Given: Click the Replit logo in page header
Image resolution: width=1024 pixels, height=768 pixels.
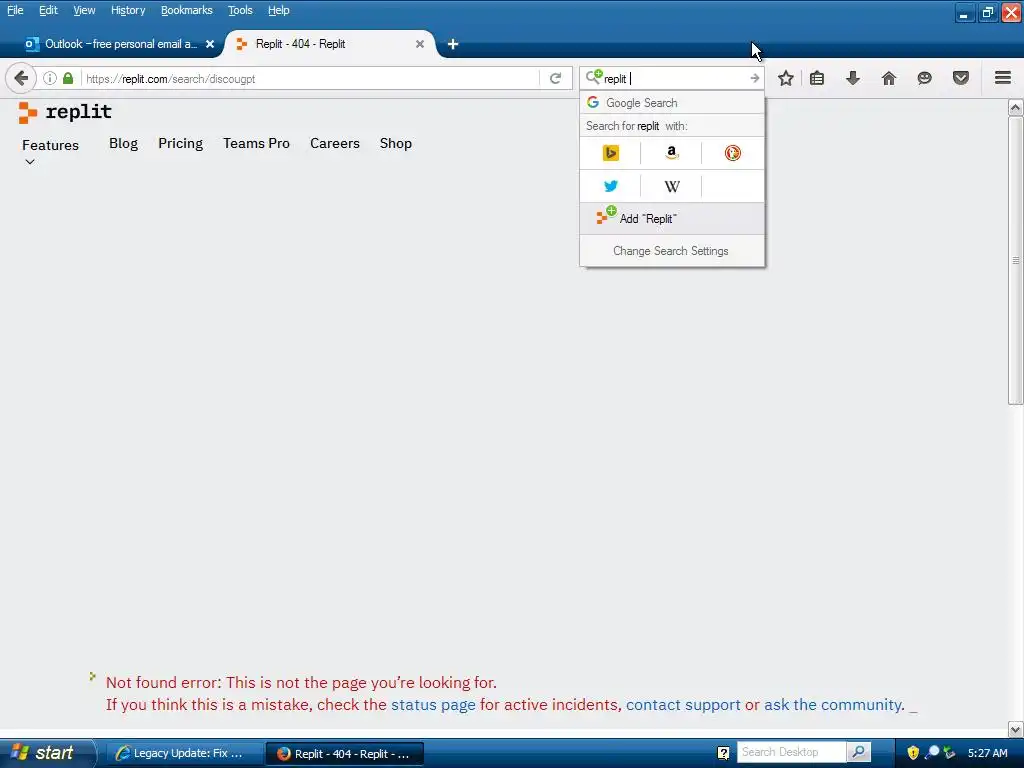Looking at the screenshot, I should [65, 112].
